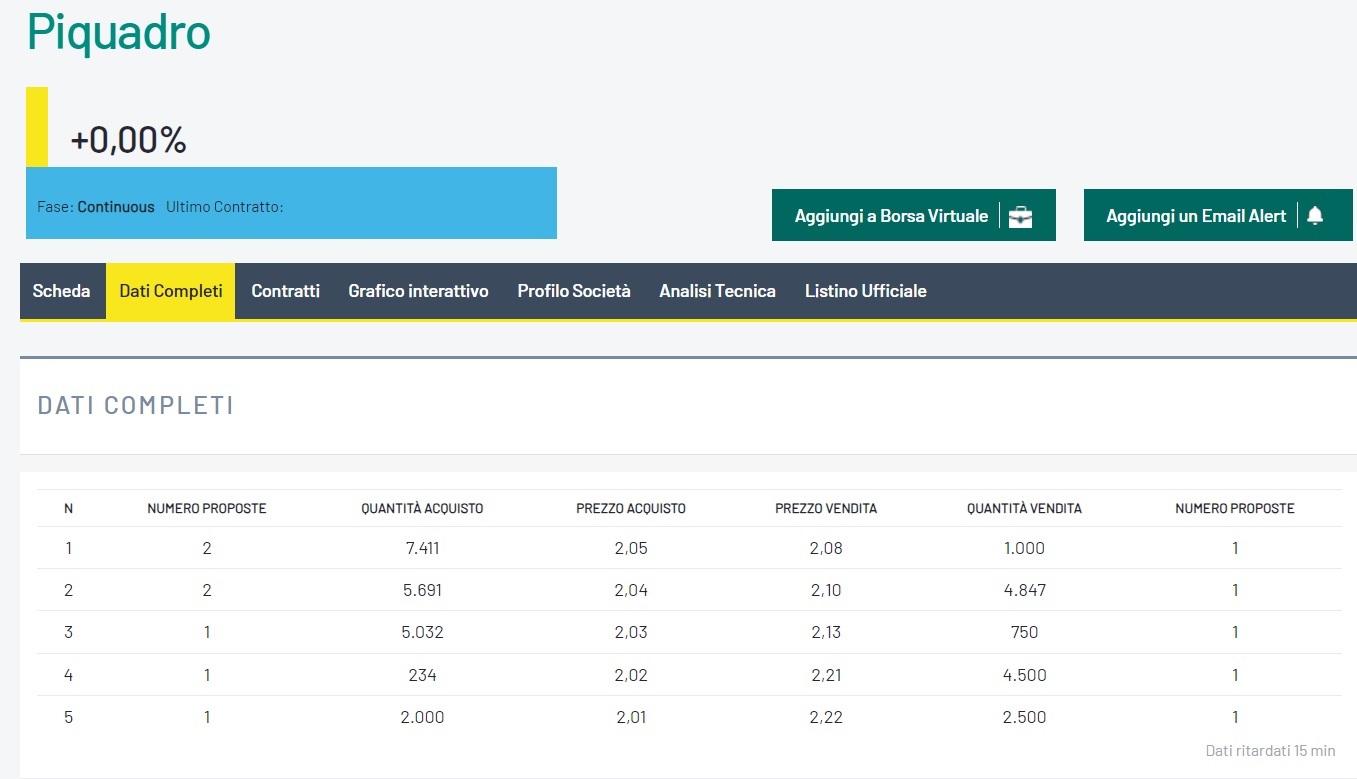
Task: Click buy price 2,05
Action: 631,548
